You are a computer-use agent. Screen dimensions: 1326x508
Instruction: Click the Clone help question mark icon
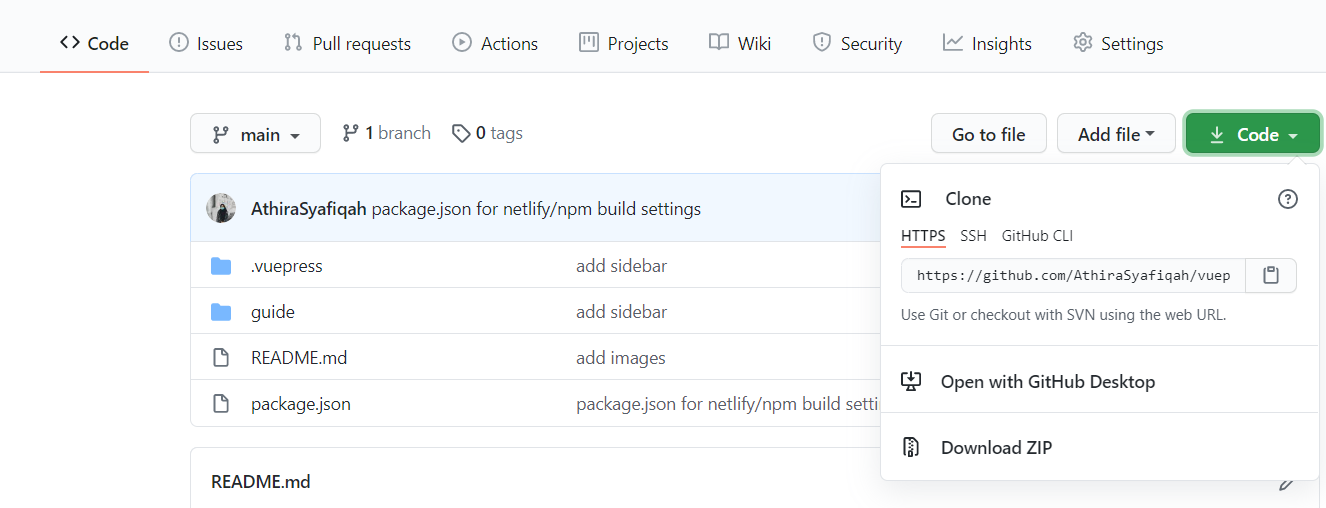tap(1288, 199)
